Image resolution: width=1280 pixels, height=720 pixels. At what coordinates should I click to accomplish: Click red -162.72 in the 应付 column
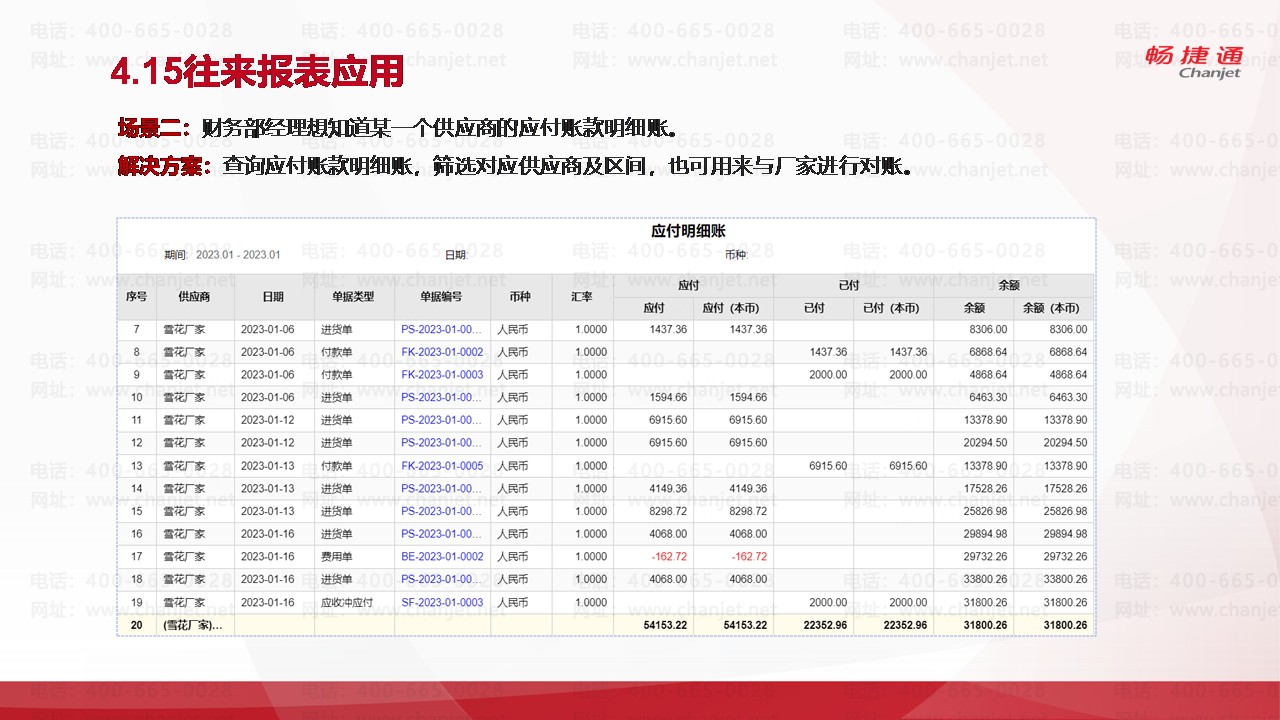point(669,557)
